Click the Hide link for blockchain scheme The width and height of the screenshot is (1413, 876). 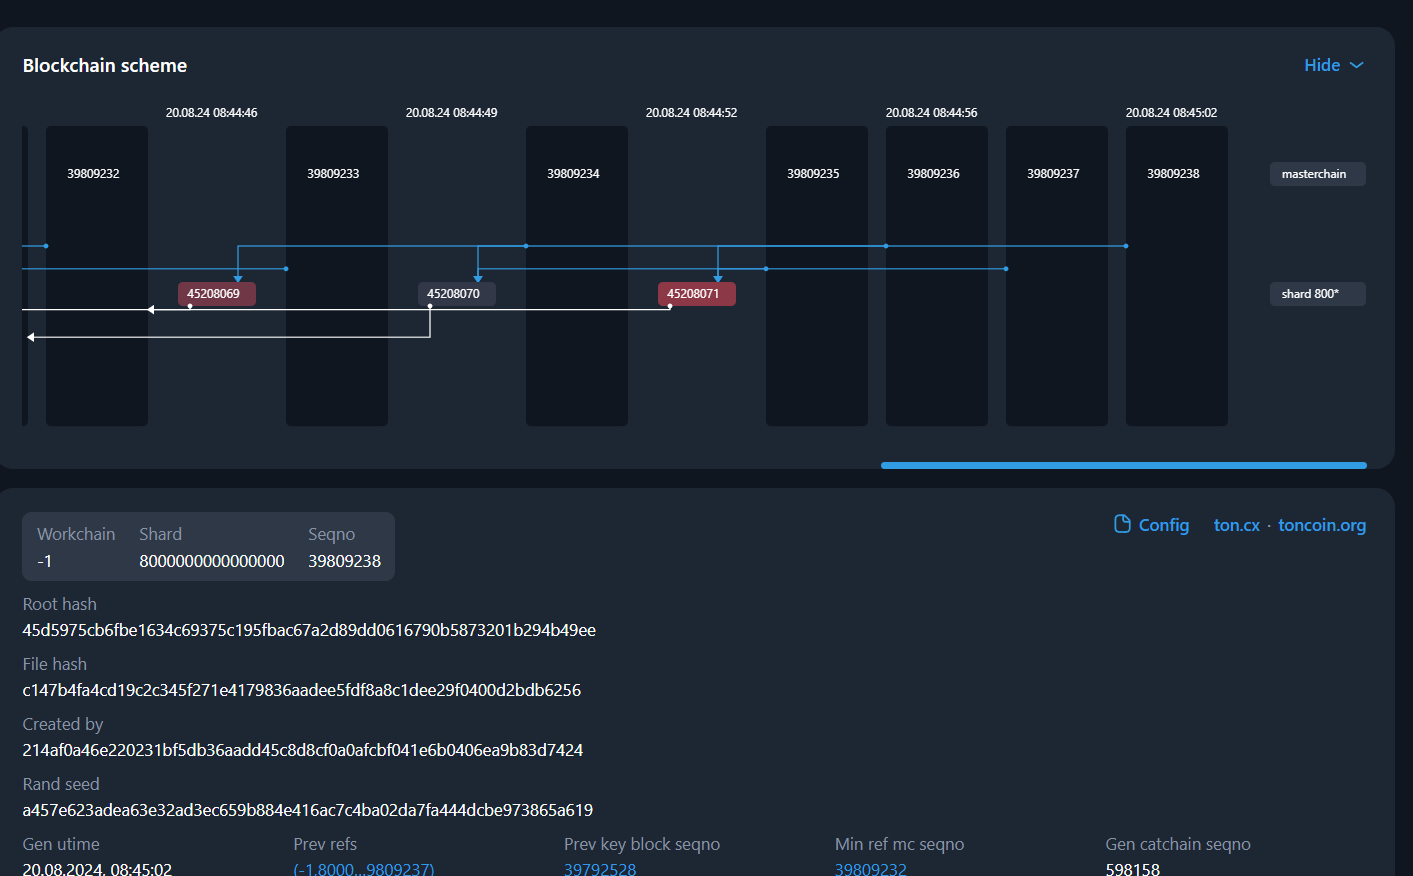tap(1322, 65)
